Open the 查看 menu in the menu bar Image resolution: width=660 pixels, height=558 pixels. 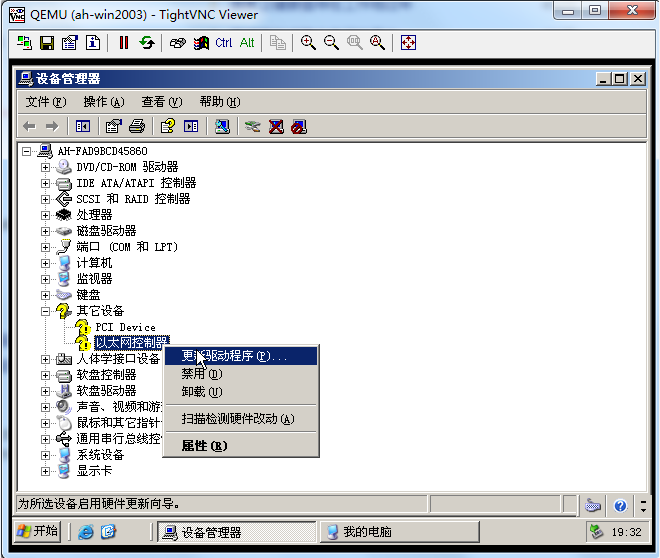click(x=161, y=102)
